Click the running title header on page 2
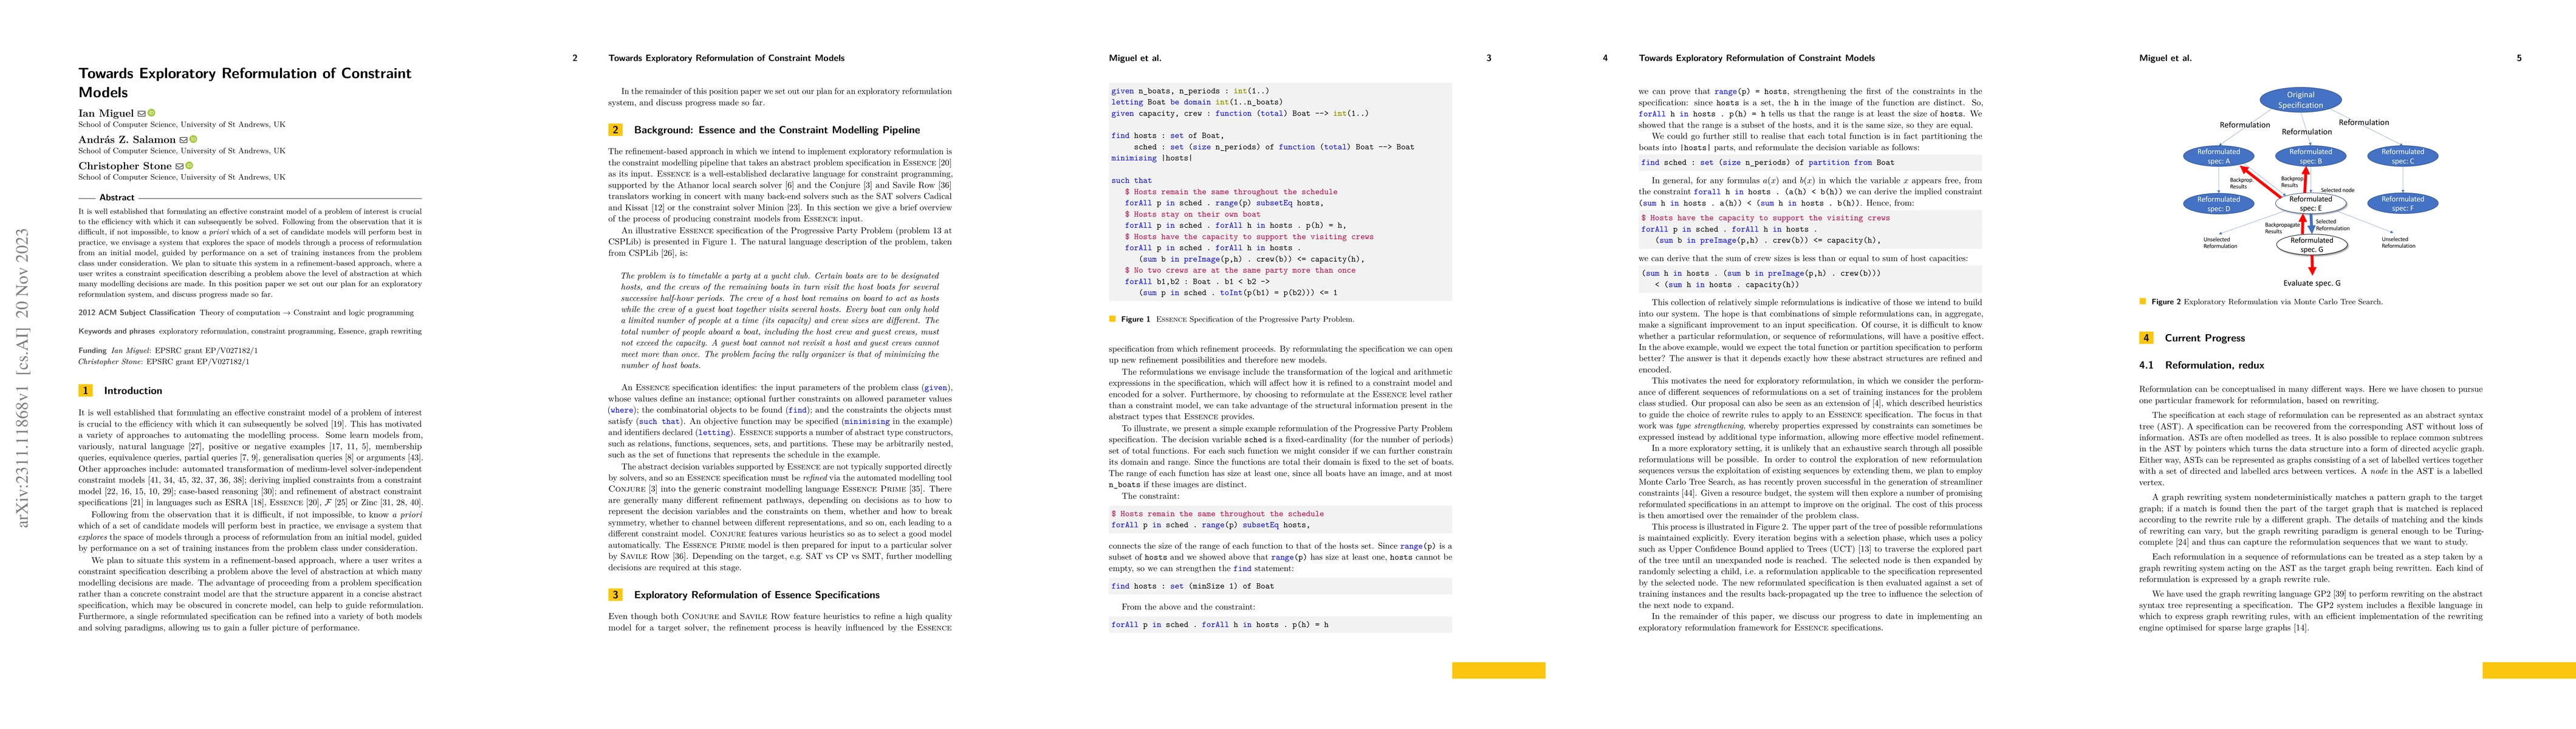The height and width of the screenshot is (729, 2576). (x=727, y=58)
